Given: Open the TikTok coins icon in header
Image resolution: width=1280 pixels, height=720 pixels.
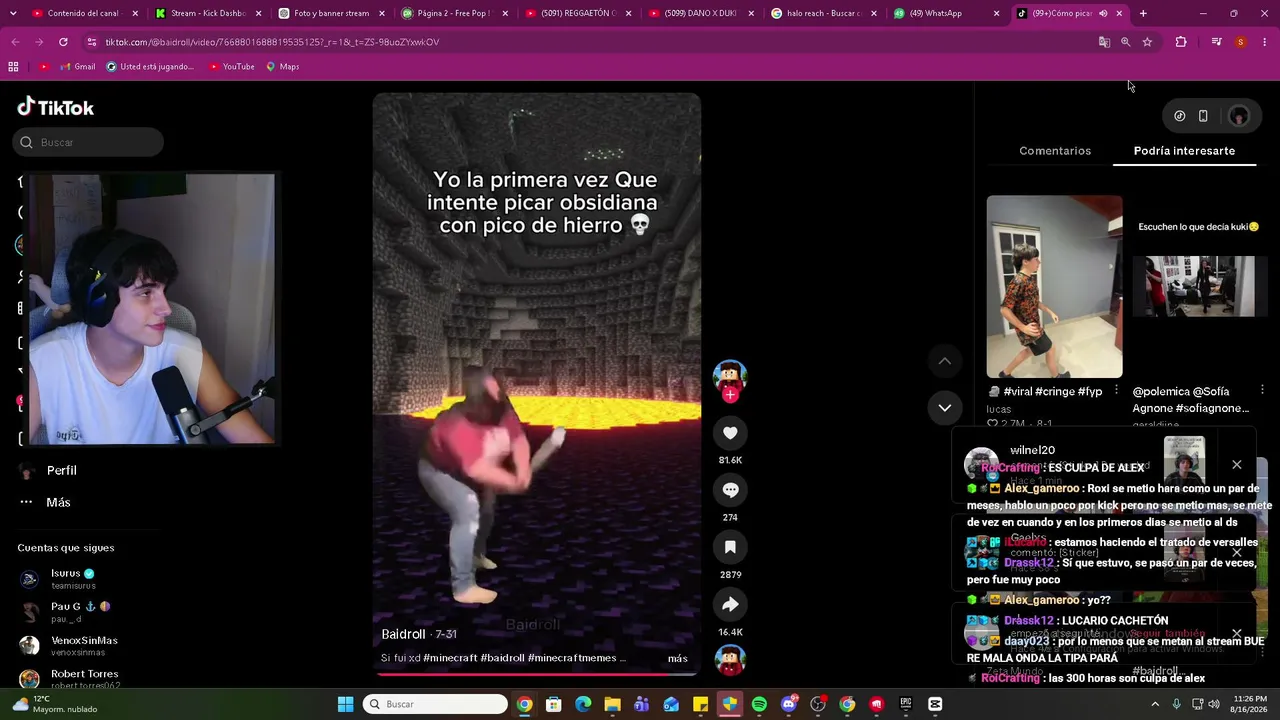Looking at the screenshot, I should coord(1180,116).
